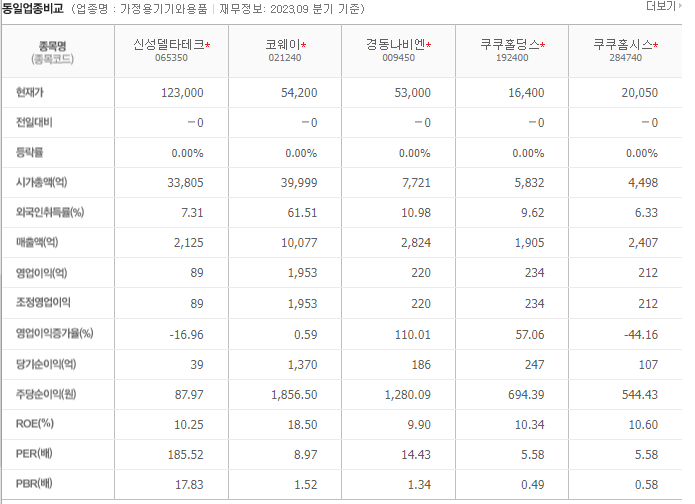This screenshot has width=695, height=504.
Task: Click net income 1,370 cell
Action: pos(303,365)
